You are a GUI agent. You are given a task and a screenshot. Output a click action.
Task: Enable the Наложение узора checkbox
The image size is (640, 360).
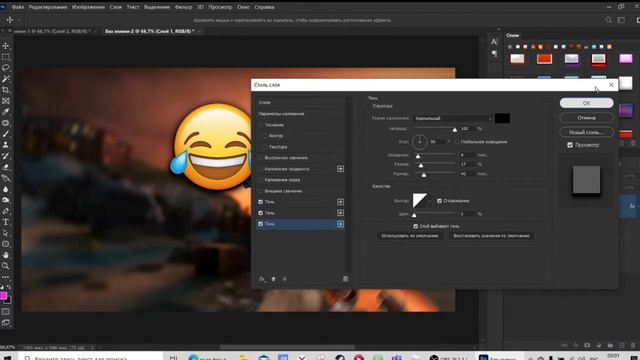click(261, 180)
